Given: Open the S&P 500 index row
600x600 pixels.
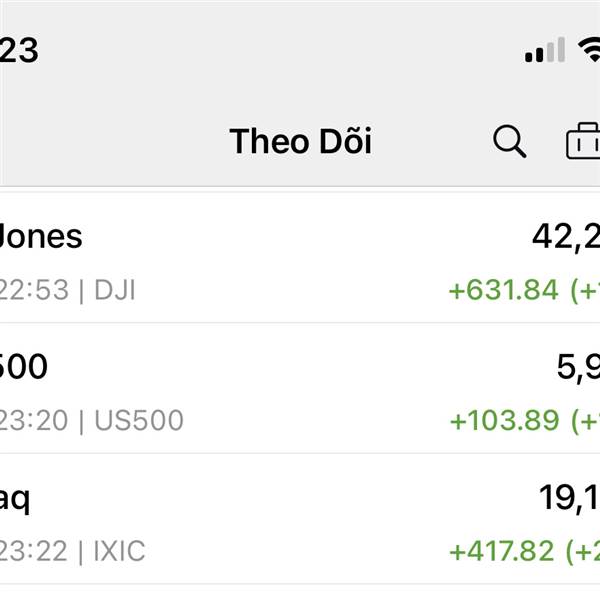Looking at the screenshot, I should click(300, 388).
